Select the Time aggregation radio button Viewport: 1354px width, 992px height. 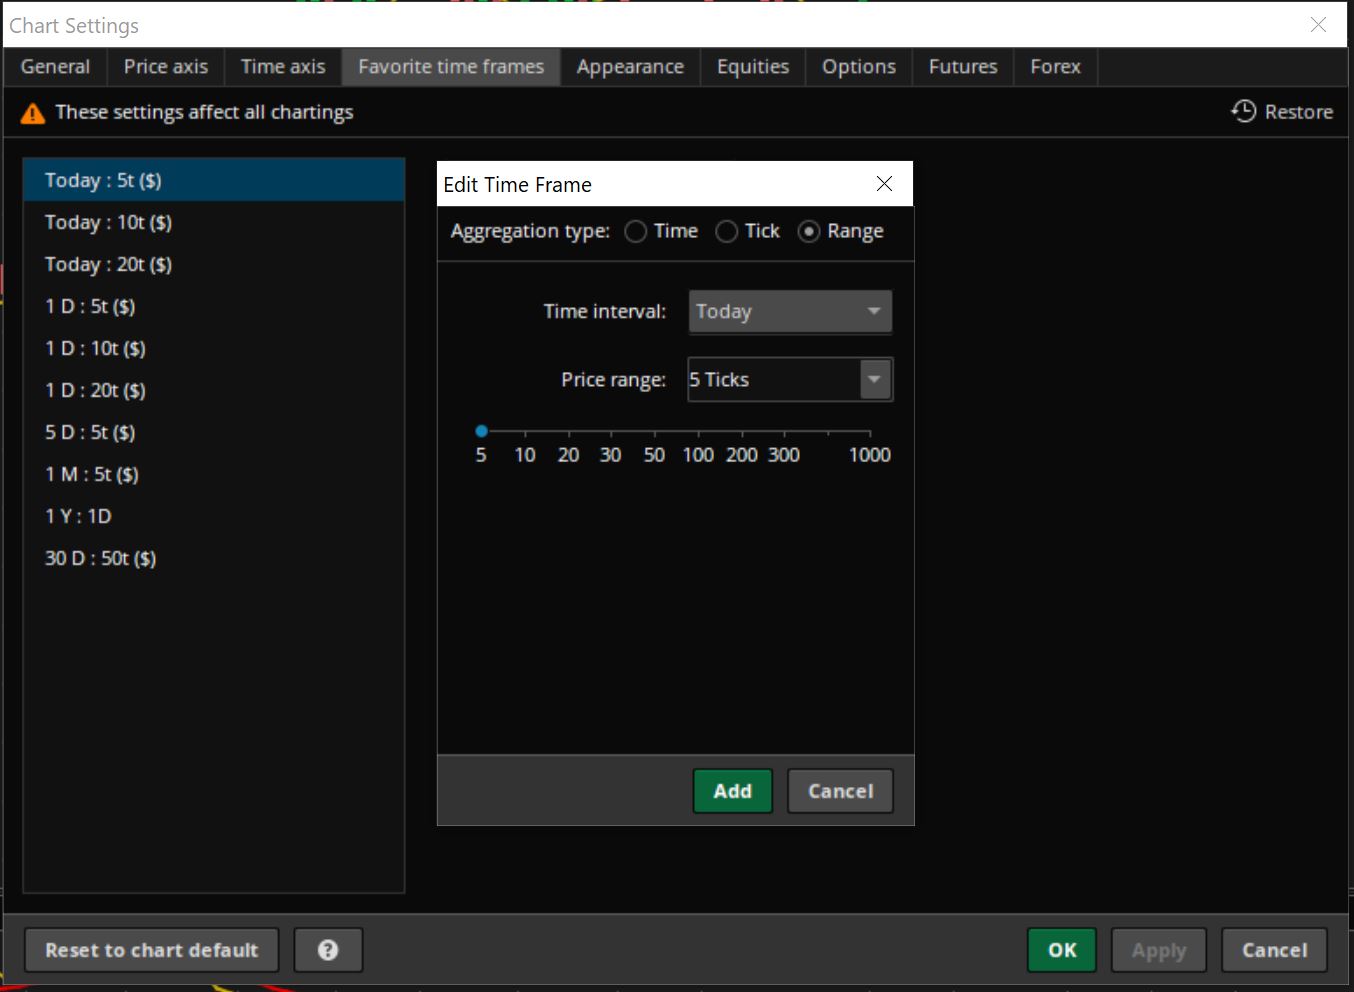pos(635,231)
